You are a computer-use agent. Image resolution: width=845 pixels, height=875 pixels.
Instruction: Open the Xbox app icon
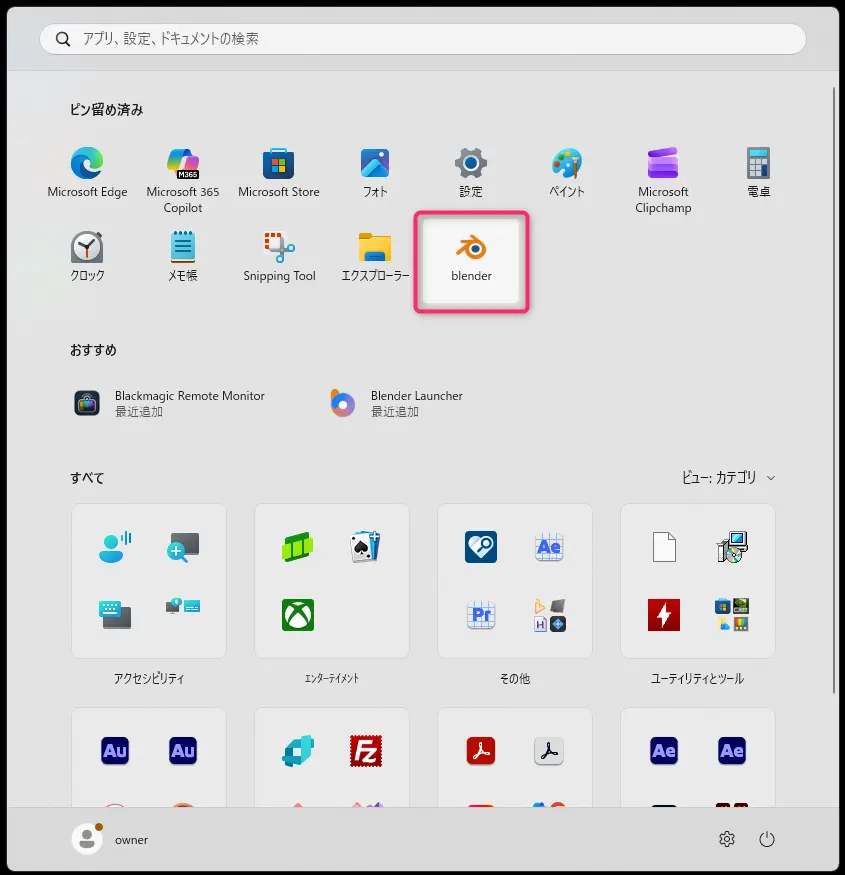(x=298, y=615)
